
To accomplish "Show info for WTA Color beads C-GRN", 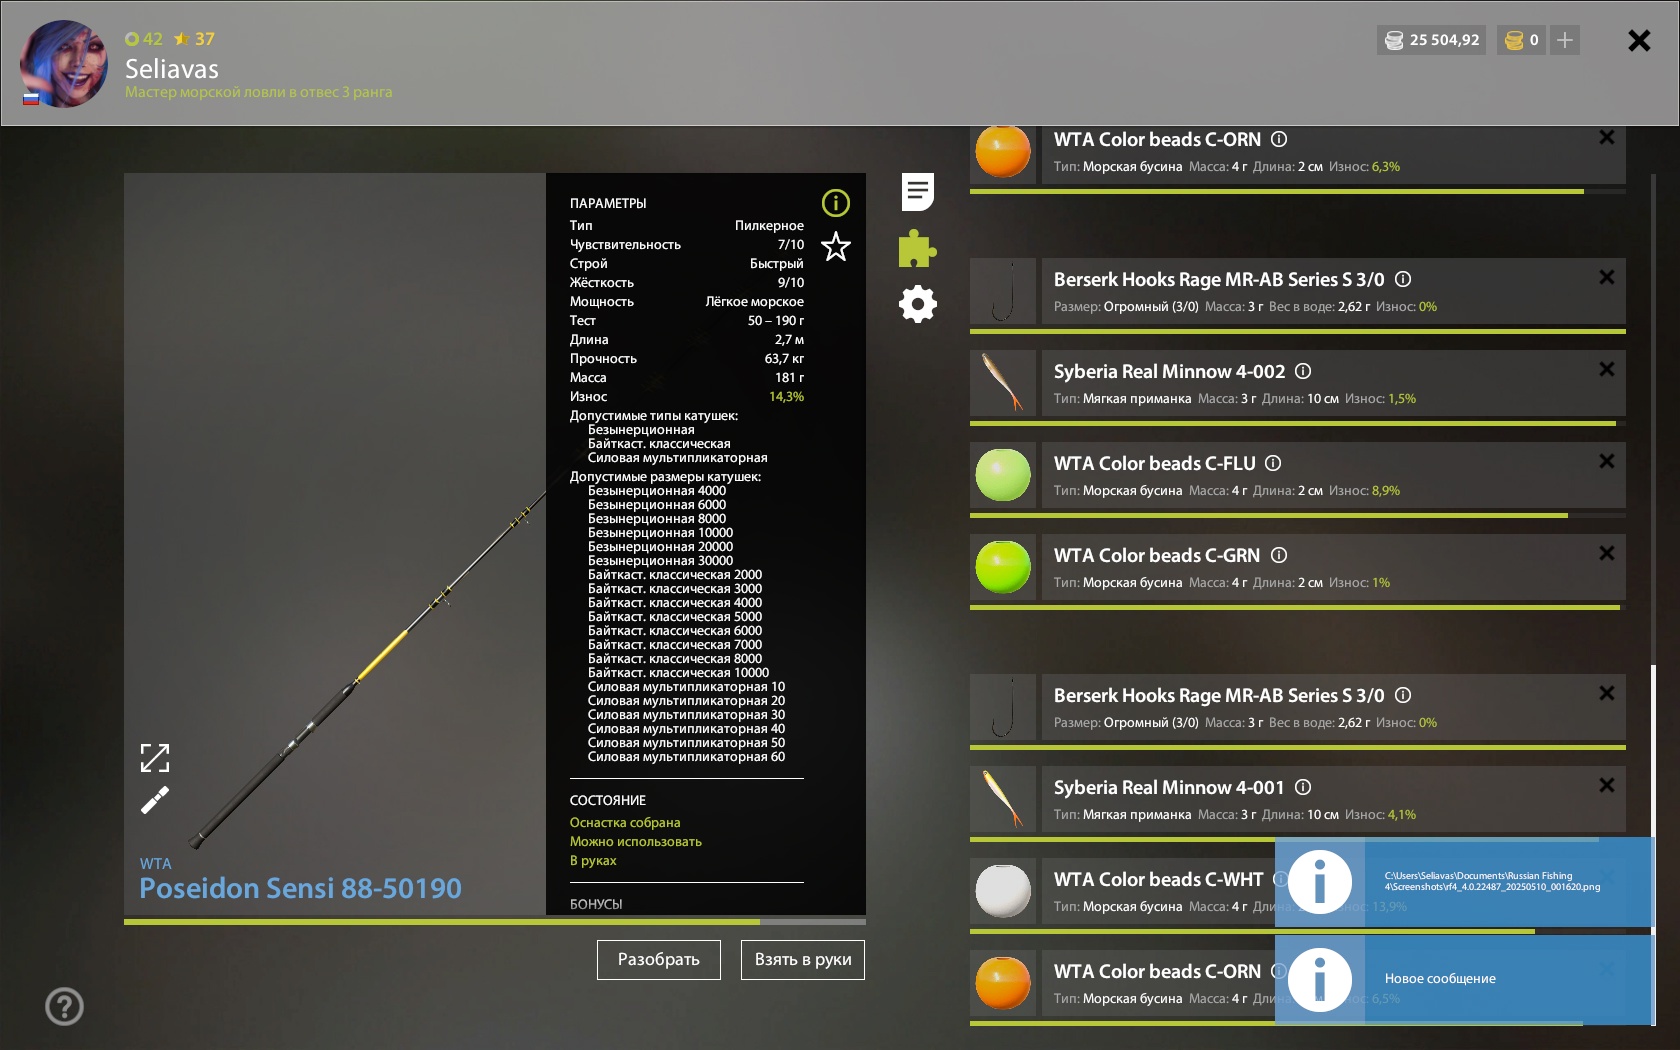I will tap(1279, 555).
